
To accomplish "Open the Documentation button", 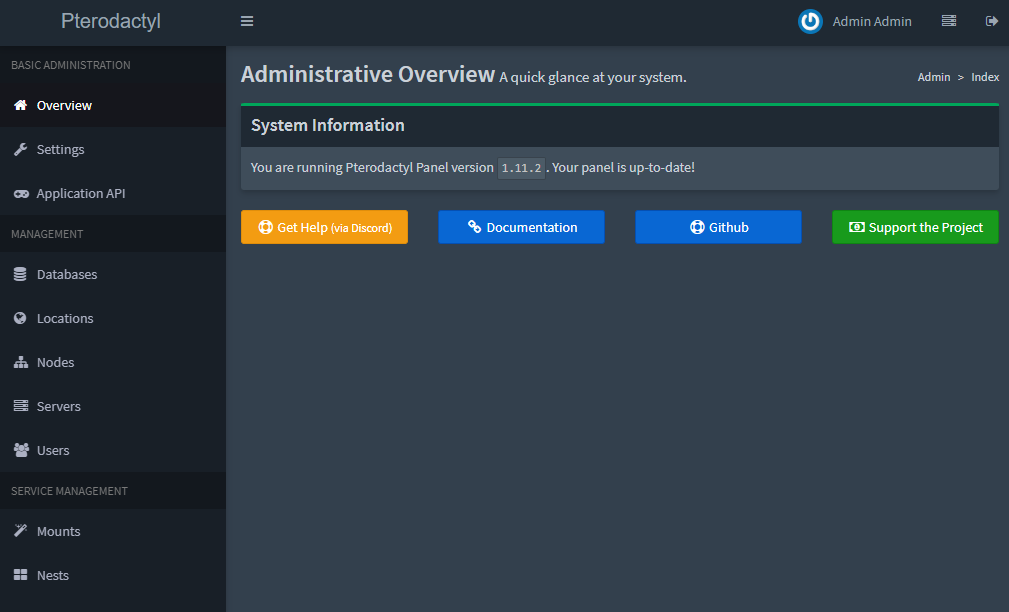I will 521,227.
